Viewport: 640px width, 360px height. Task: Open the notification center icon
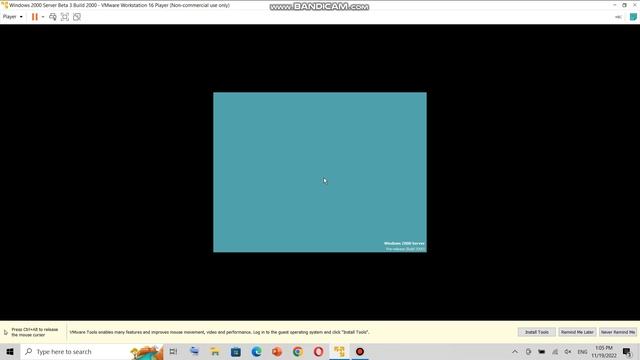[627, 351]
